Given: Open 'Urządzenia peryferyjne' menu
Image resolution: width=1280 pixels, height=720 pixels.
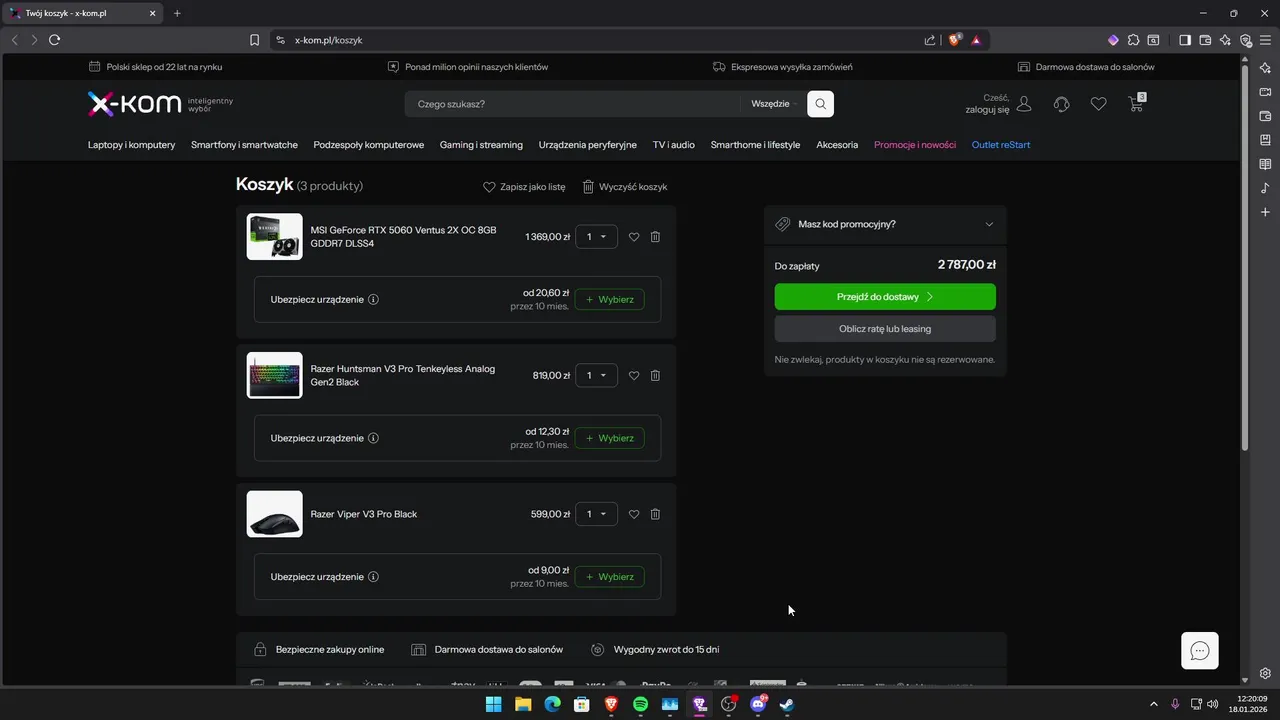Looking at the screenshot, I should (x=587, y=145).
